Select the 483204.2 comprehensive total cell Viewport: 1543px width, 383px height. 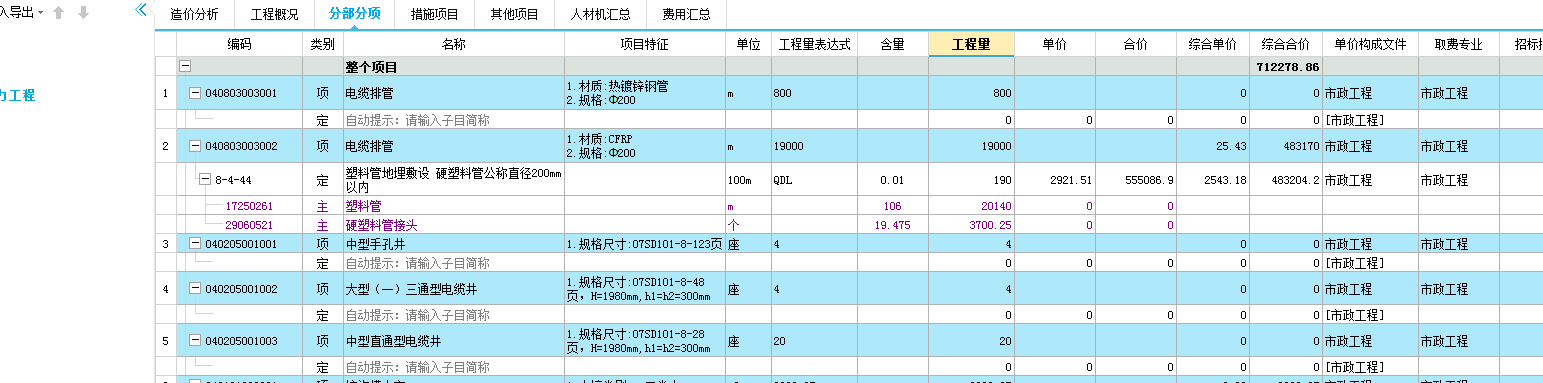[1286, 180]
